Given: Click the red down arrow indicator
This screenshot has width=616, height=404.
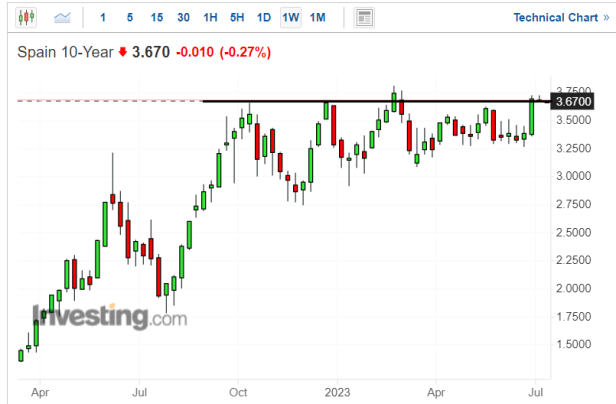Looking at the screenshot, I should tap(123, 52).
